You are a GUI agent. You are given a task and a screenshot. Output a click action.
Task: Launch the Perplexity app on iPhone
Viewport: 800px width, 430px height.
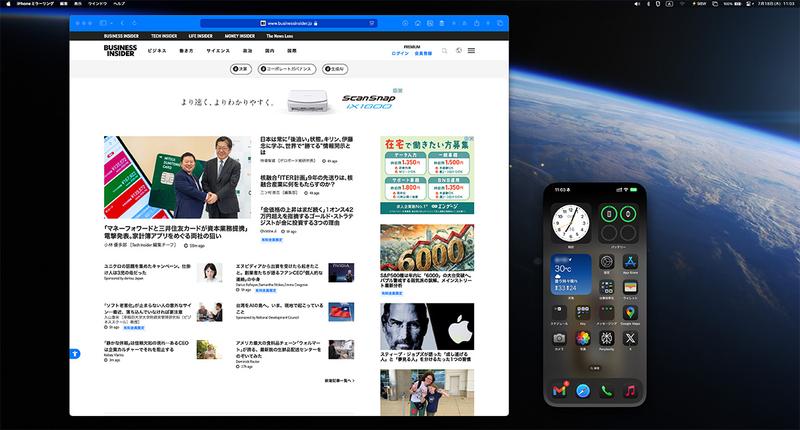pos(607,338)
